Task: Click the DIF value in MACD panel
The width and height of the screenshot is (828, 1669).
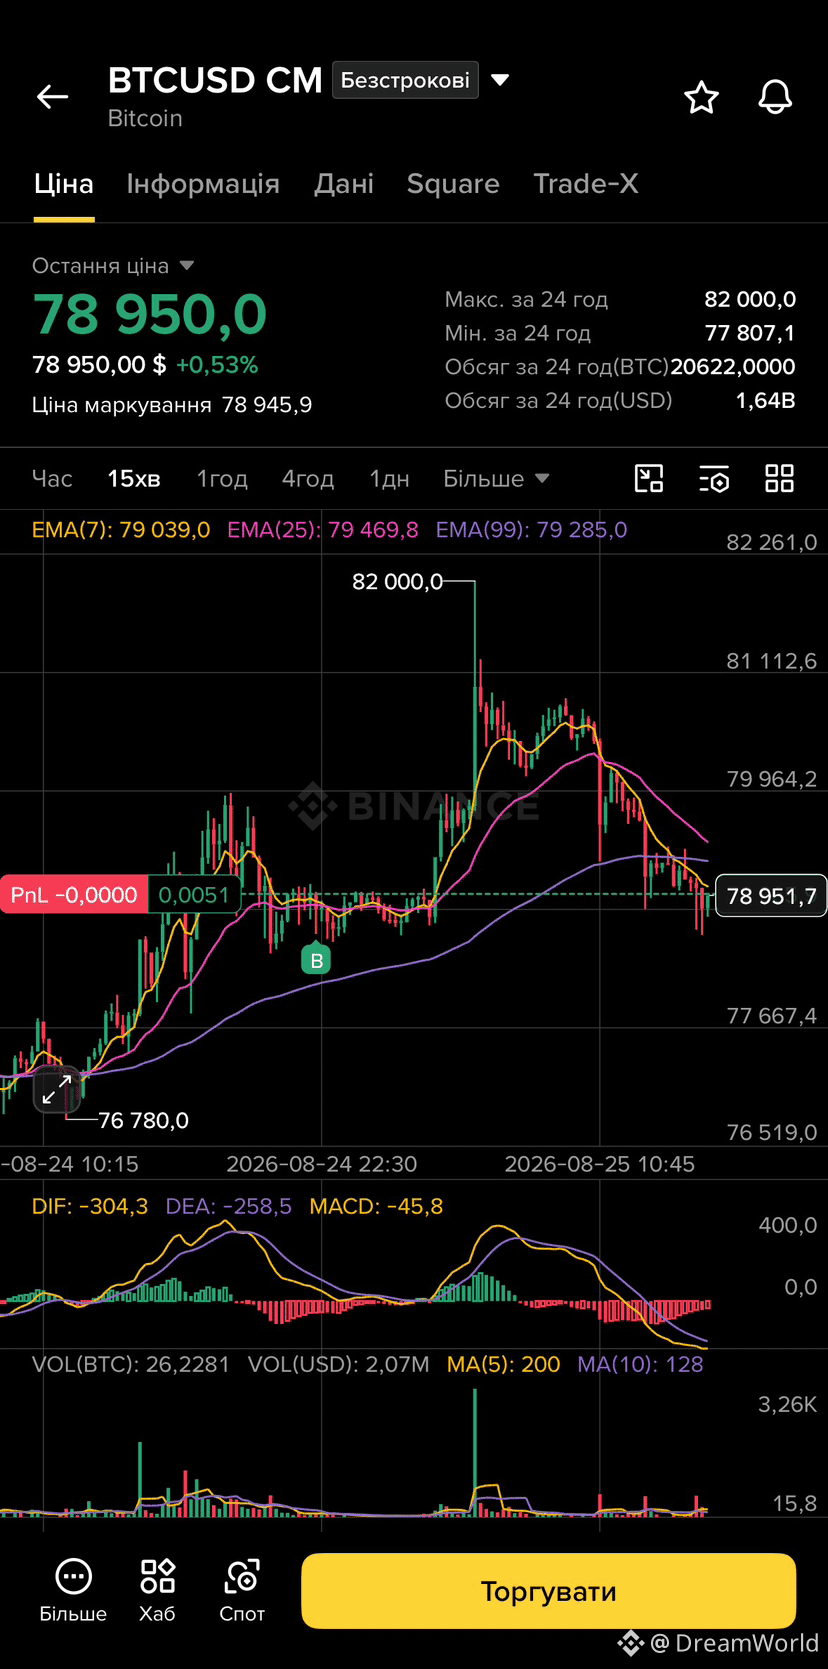Action: click(x=90, y=1207)
